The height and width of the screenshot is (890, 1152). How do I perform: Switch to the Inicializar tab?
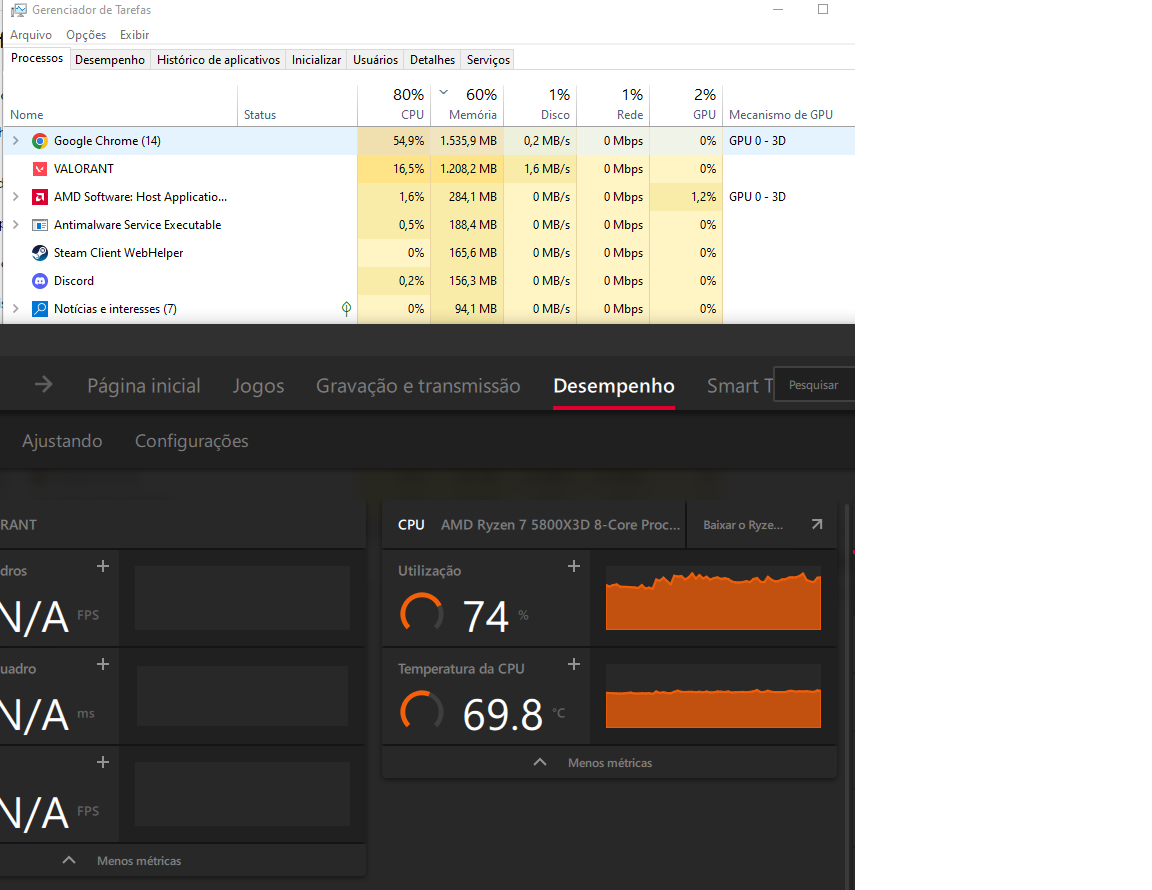pyautogui.click(x=316, y=60)
